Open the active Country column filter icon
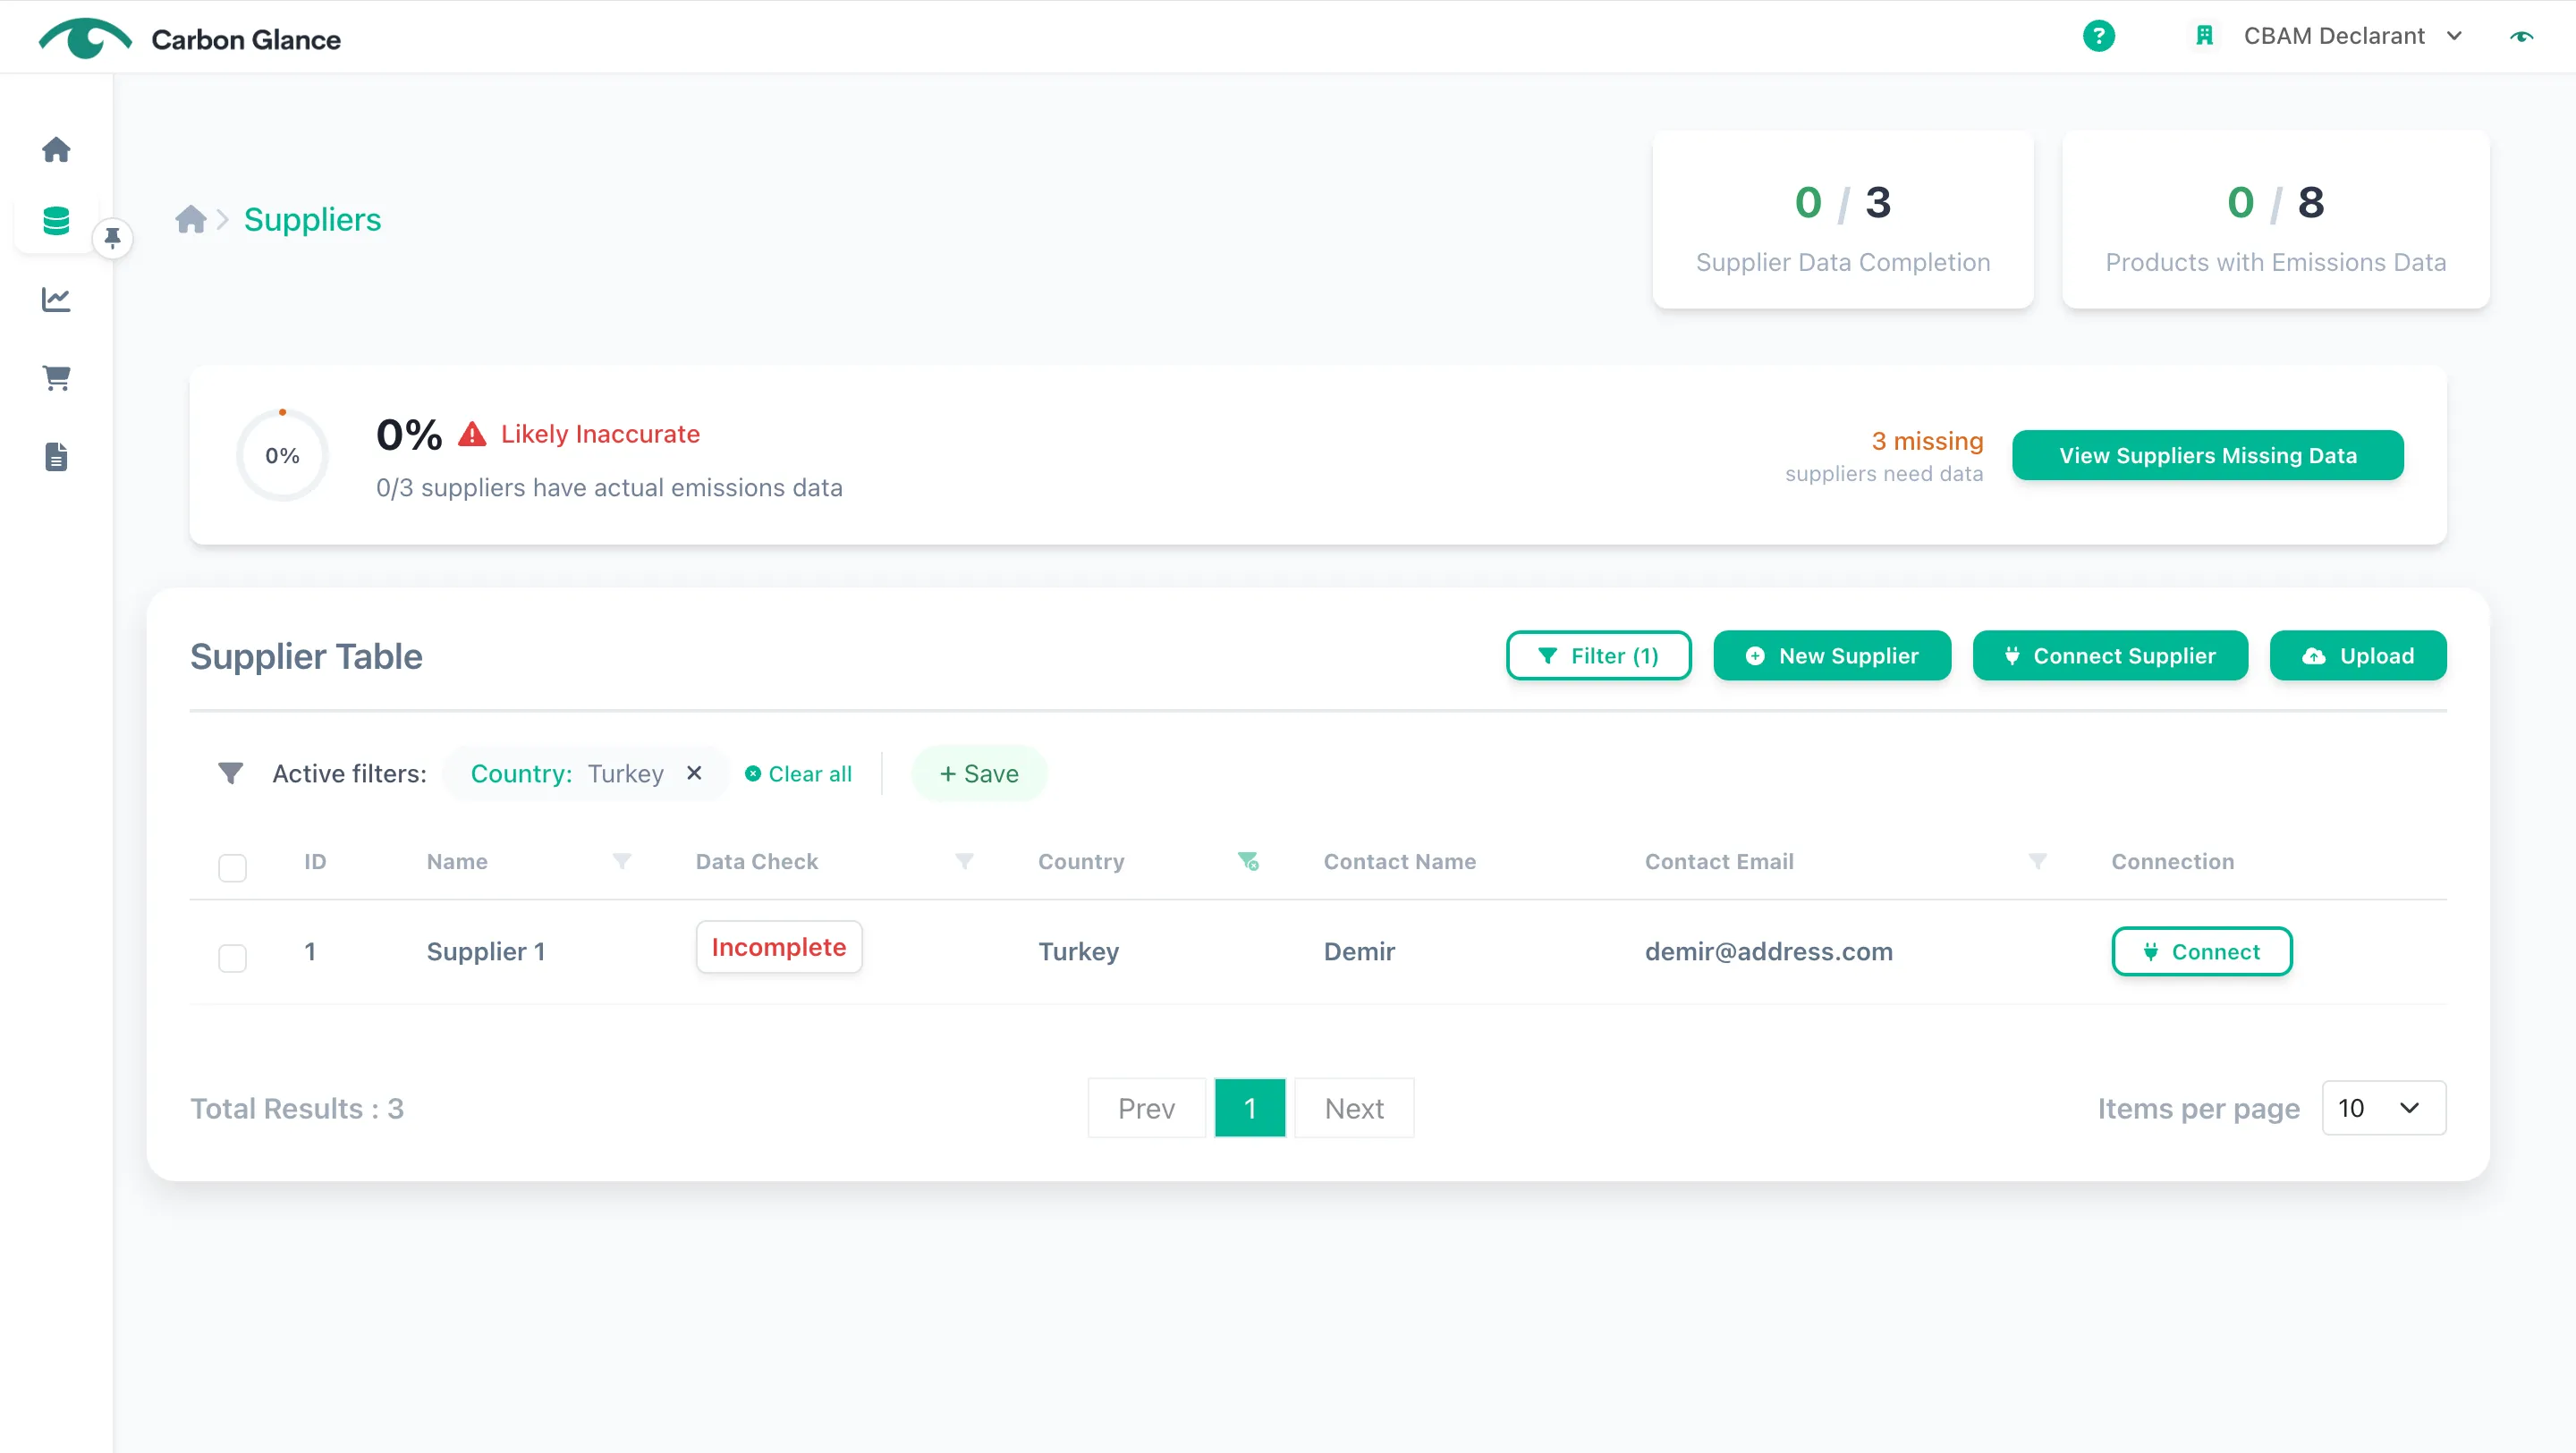2576x1453 pixels. pos(1247,861)
